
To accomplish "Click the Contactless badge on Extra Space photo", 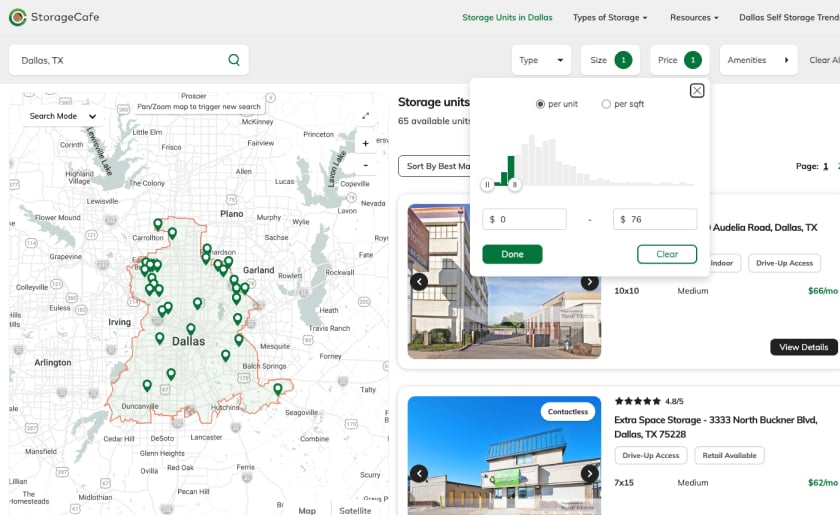I will point(568,412).
